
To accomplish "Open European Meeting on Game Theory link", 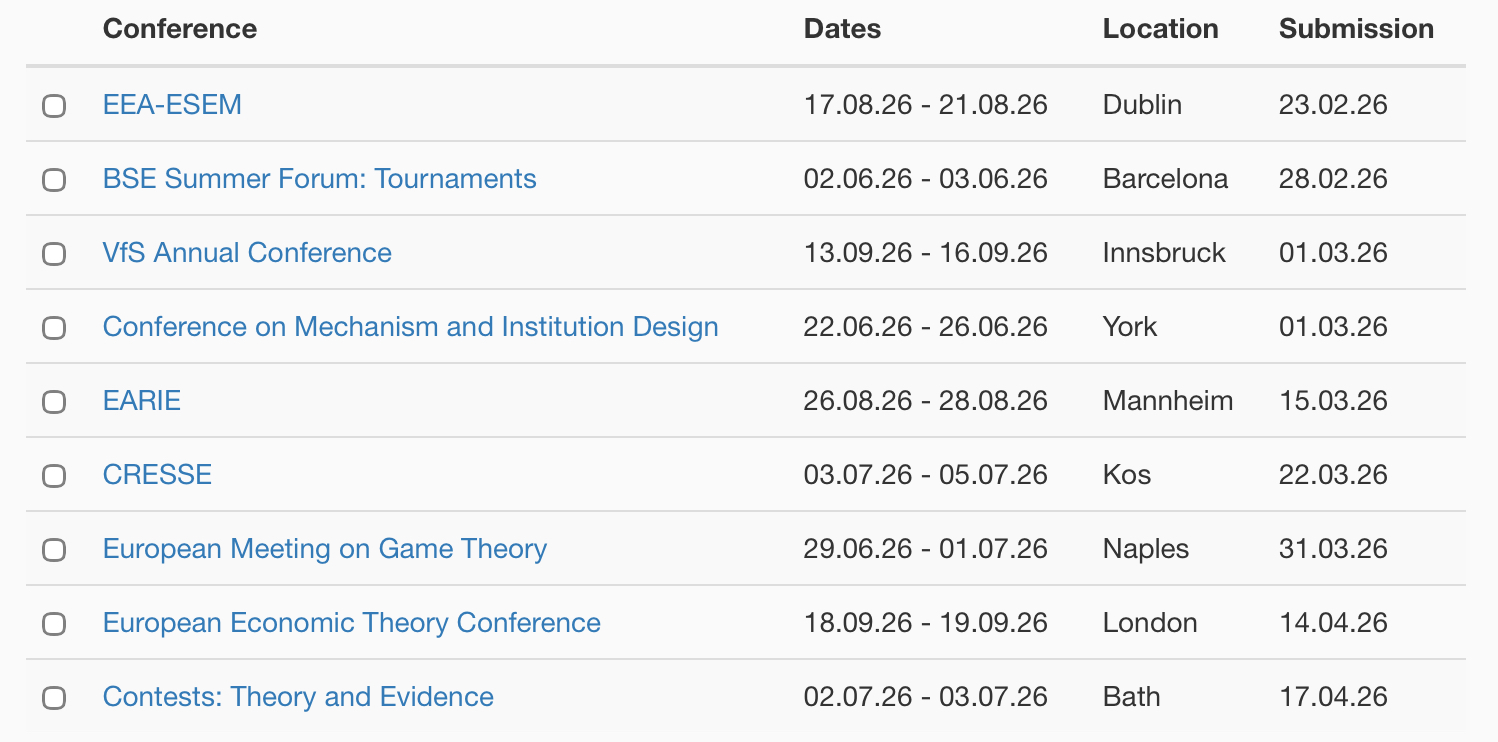I will click(324, 549).
